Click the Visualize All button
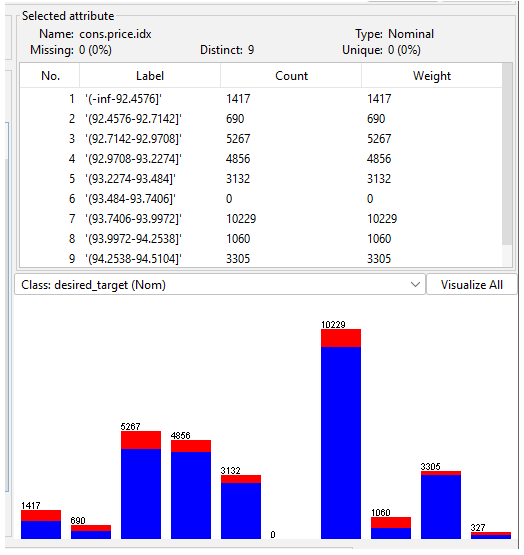Viewport: 524px width, 555px height. coord(472,285)
